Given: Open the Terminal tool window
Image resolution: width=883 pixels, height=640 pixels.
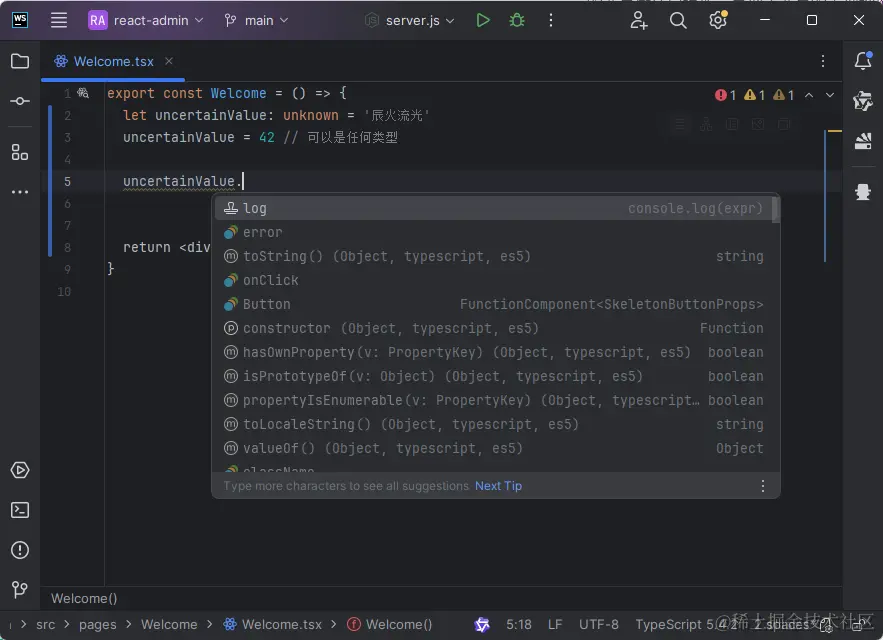Looking at the screenshot, I should pos(20,510).
